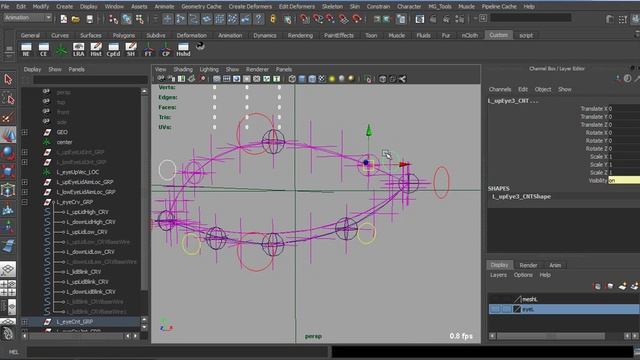Select the Lasso tool in toolbox
Screen dimensions: 640x360
click(x=8, y=98)
